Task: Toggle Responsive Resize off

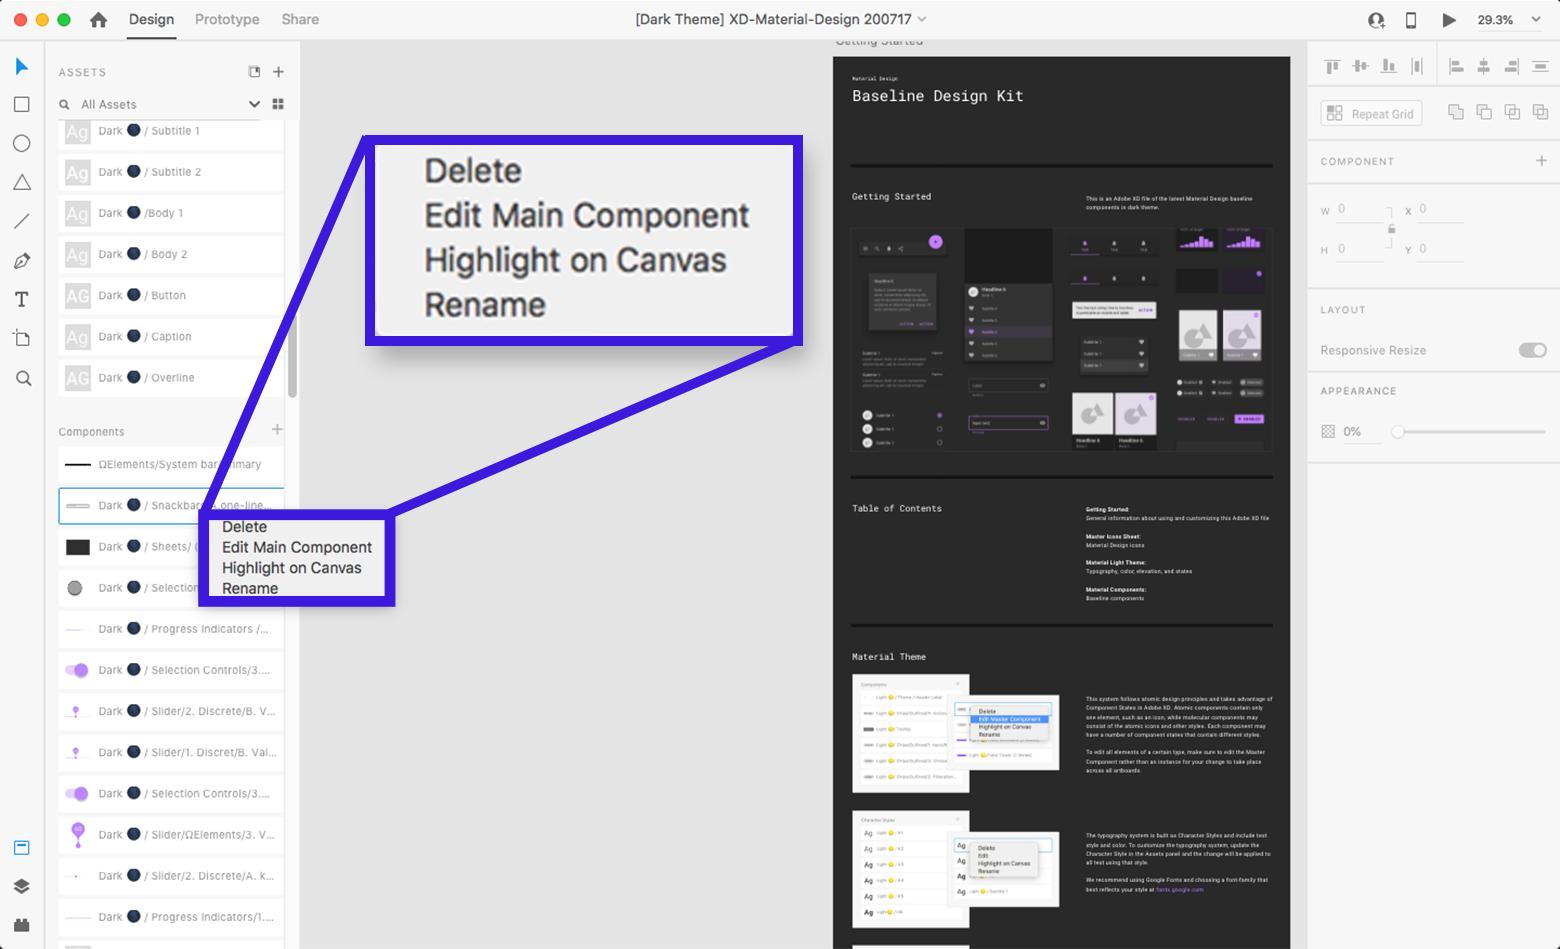Action: 1532,350
